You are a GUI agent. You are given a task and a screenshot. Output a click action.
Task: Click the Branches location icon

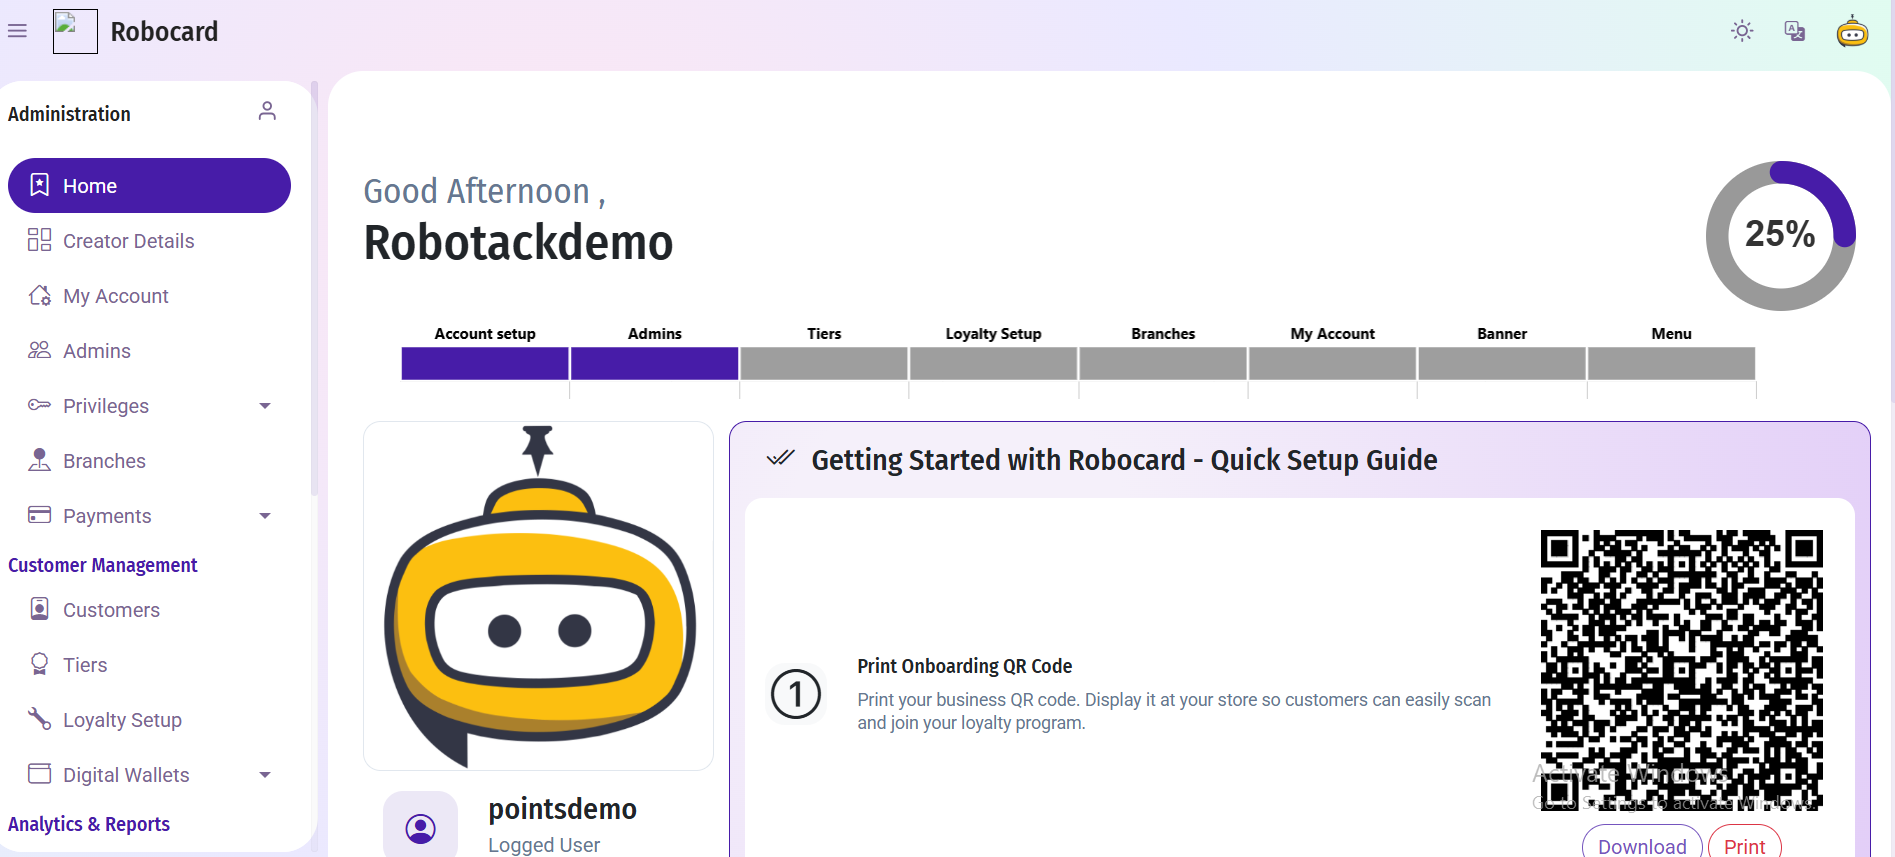coord(40,460)
